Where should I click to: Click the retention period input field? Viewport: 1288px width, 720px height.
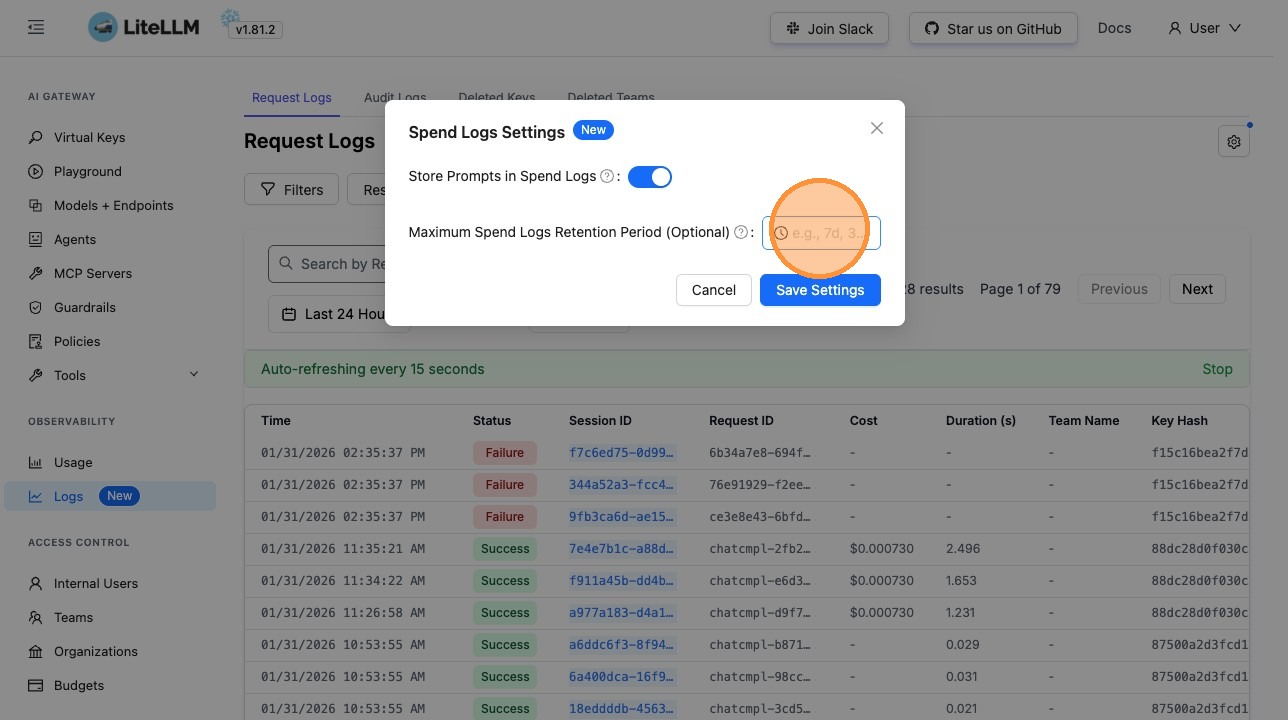[x=828, y=233]
